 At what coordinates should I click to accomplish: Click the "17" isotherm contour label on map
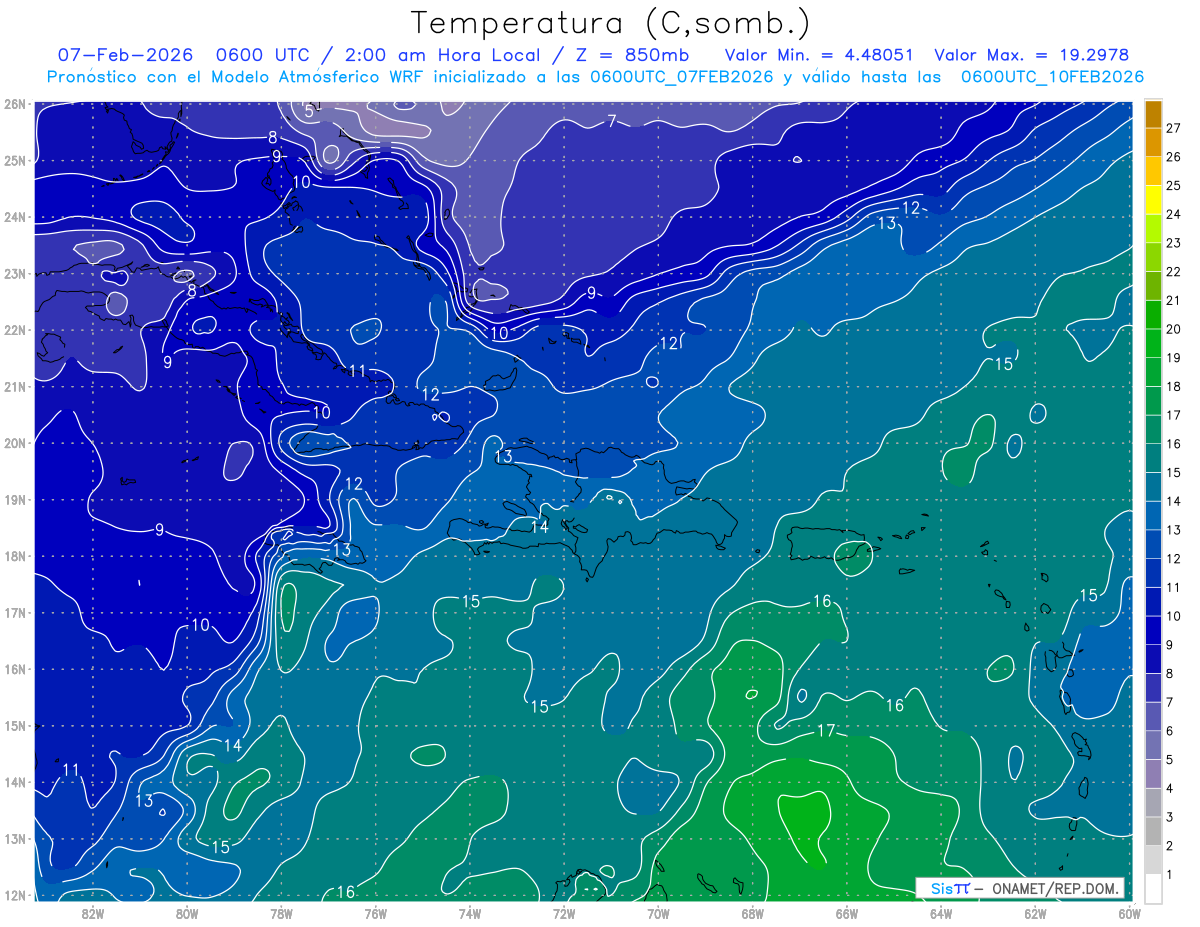(x=826, y=731)
